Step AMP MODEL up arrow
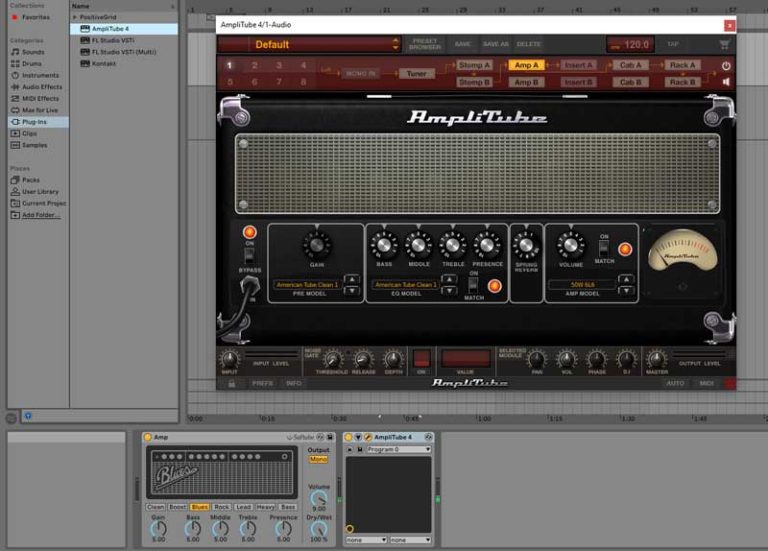 click(626, 280)
